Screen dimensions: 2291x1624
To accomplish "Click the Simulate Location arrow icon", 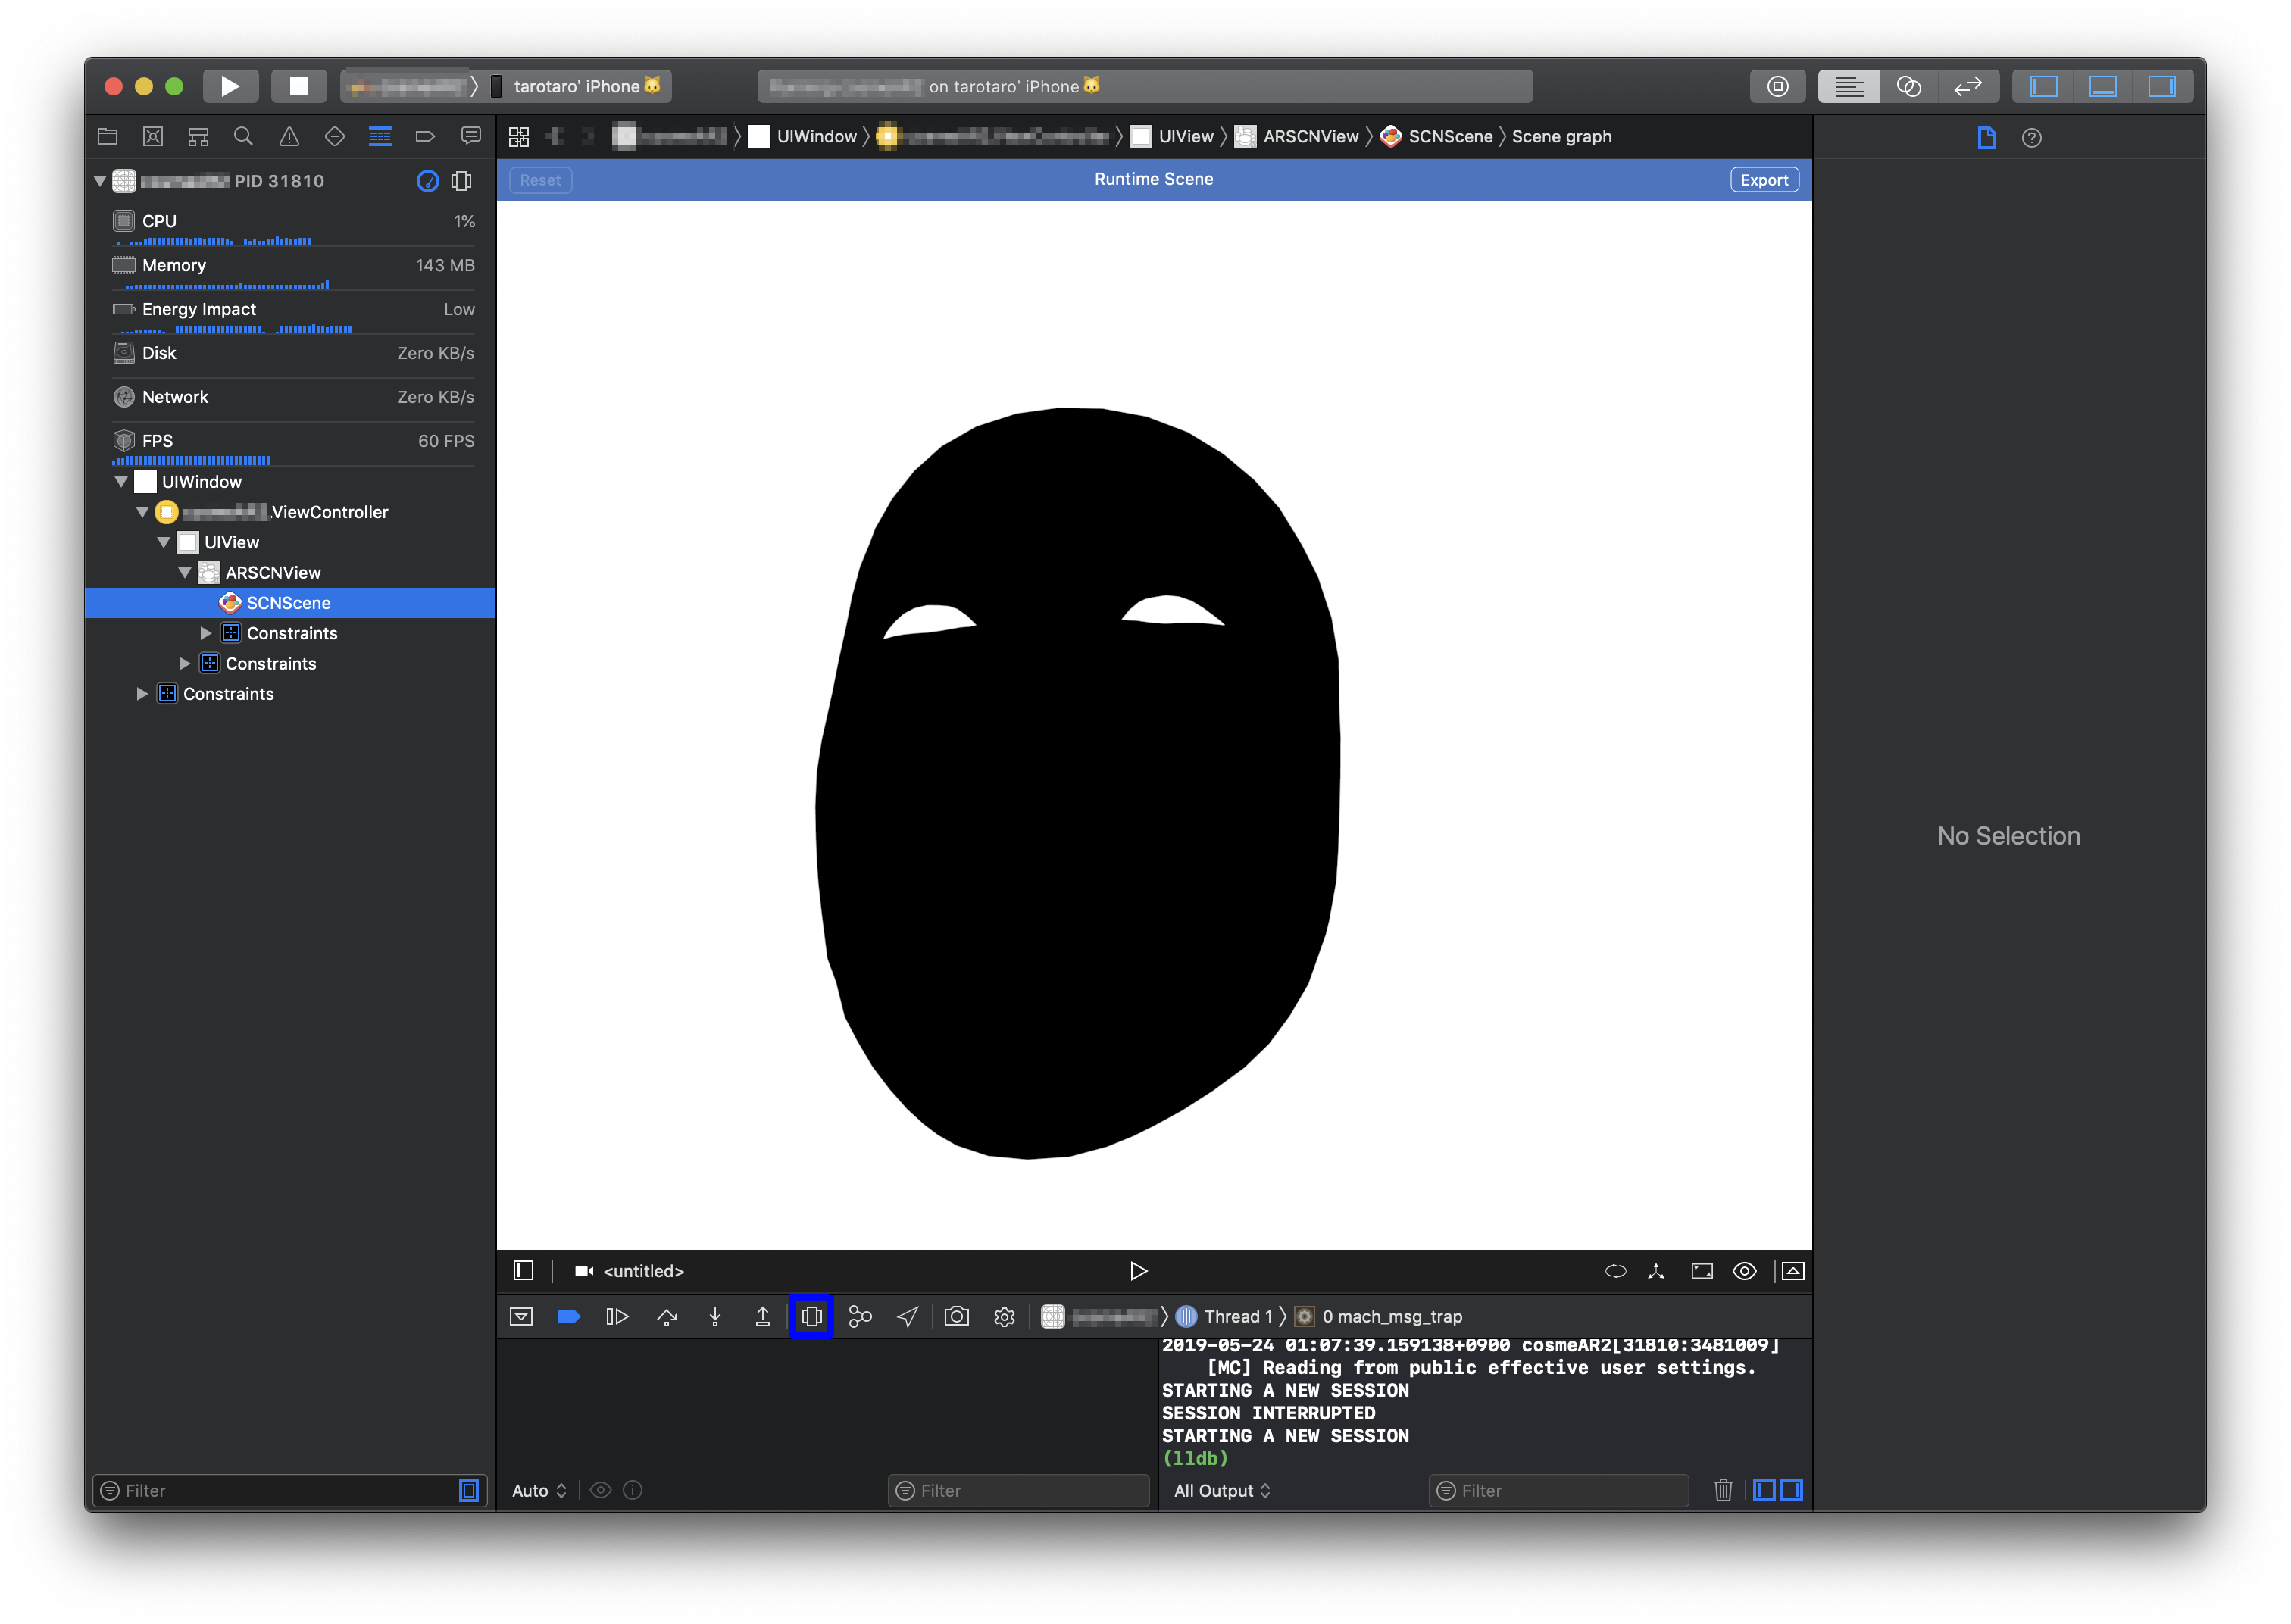I will [x=907, y=1316].
